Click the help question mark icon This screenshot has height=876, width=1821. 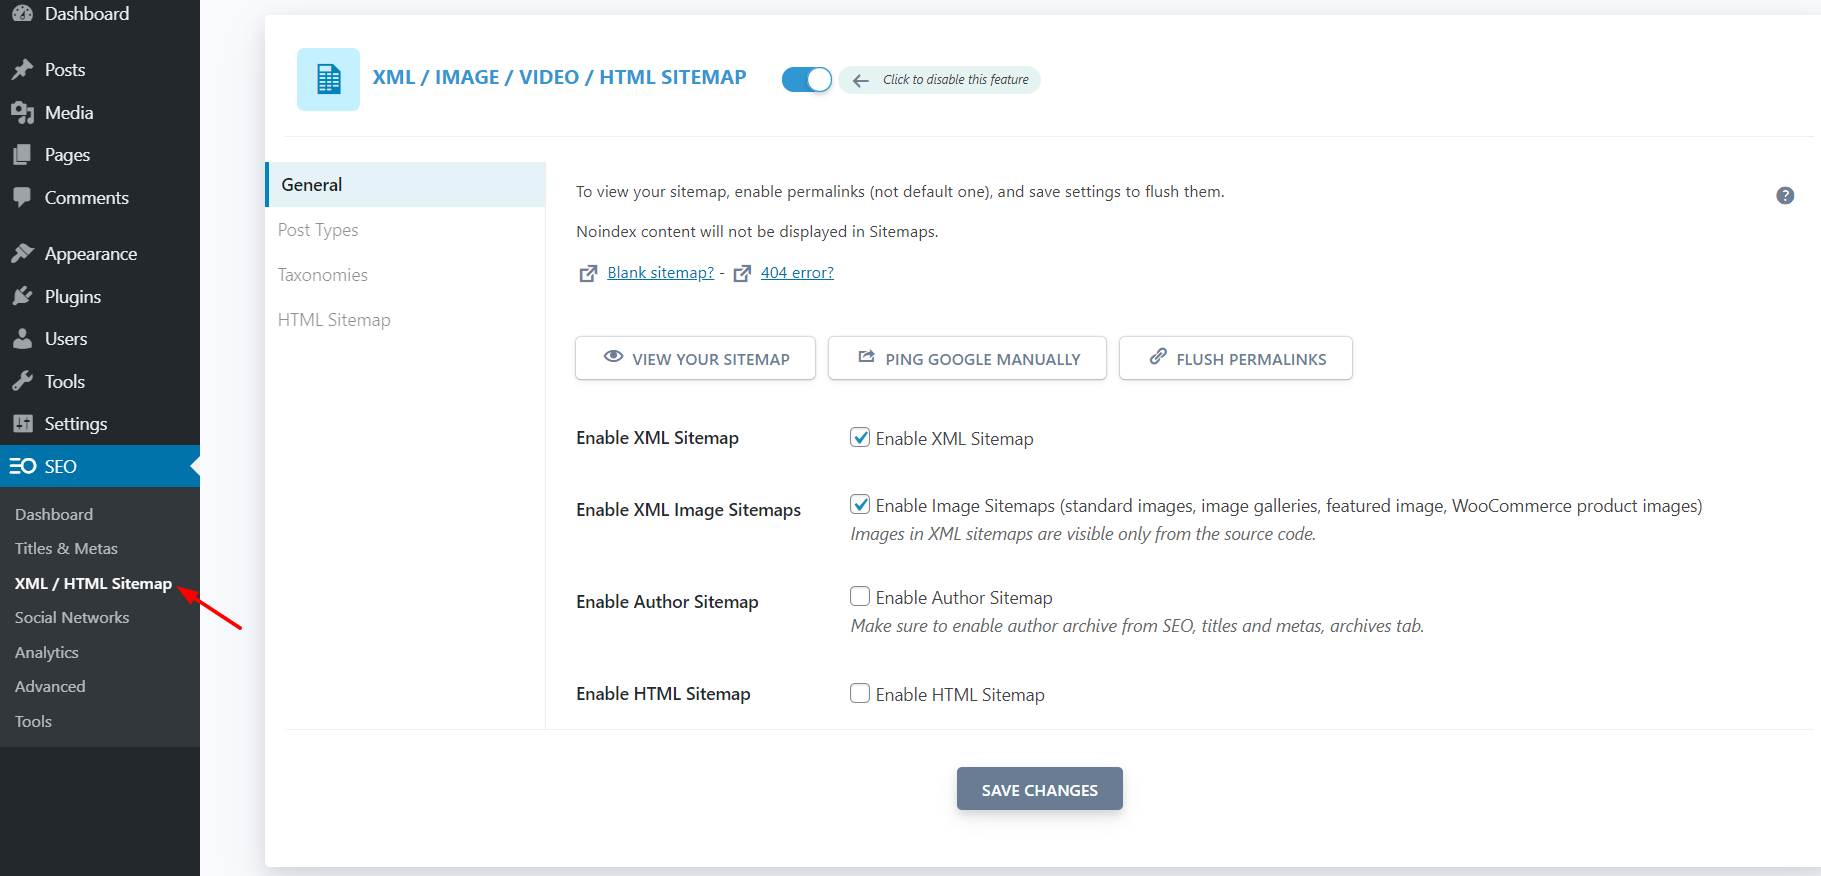[1785, 196]
